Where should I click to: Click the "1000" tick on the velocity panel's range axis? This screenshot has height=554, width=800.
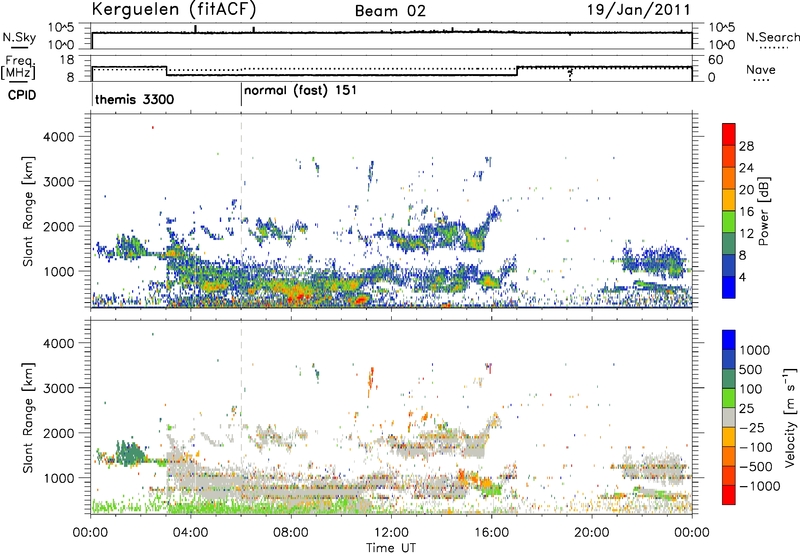click(x=58, y=478)
